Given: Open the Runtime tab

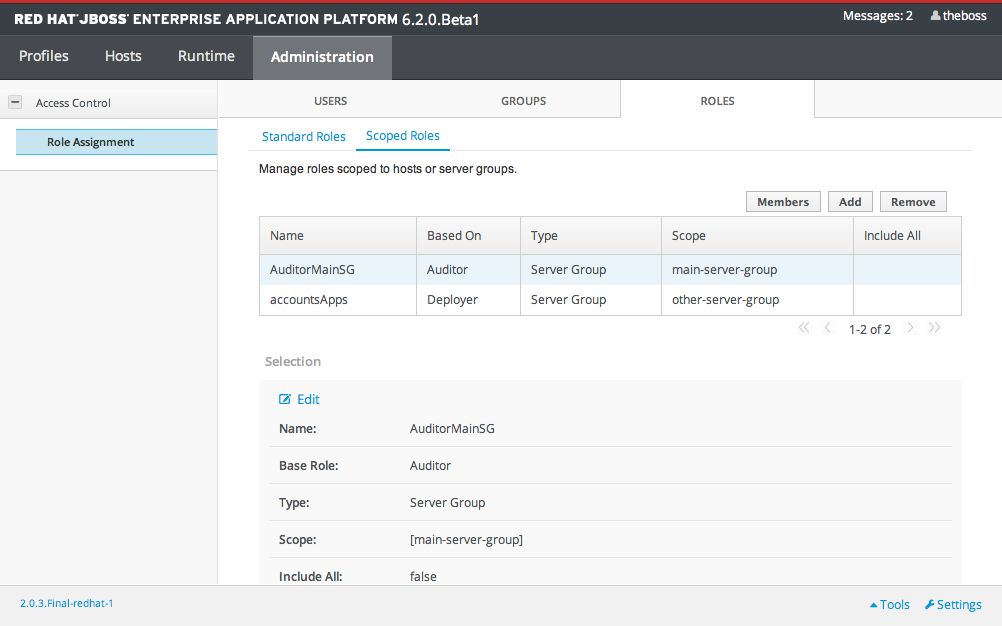Looking at the screenshot, I should pyautogui.click(x=206, y=56).
